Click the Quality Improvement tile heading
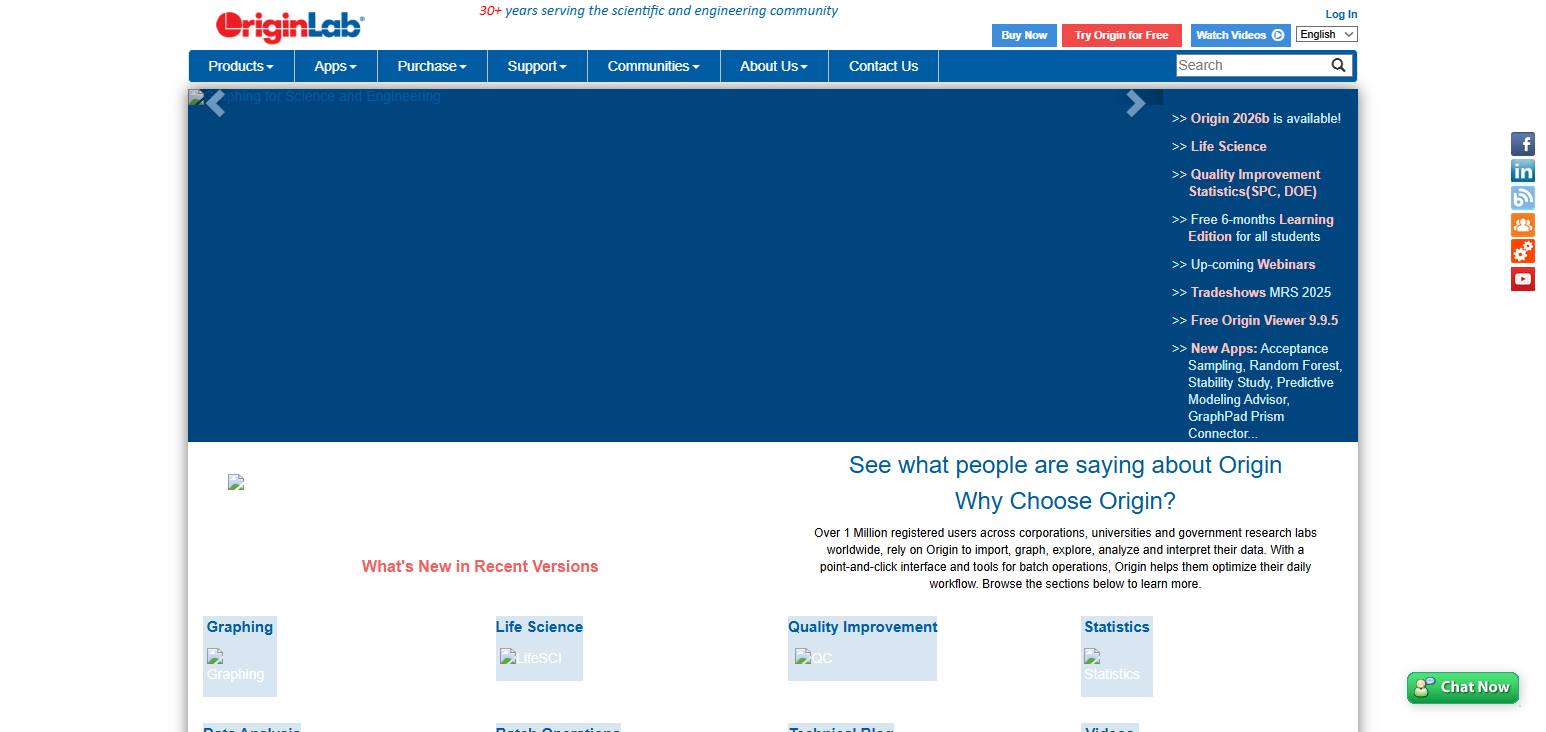1546x732 pixels. click(x=863, y=627)
